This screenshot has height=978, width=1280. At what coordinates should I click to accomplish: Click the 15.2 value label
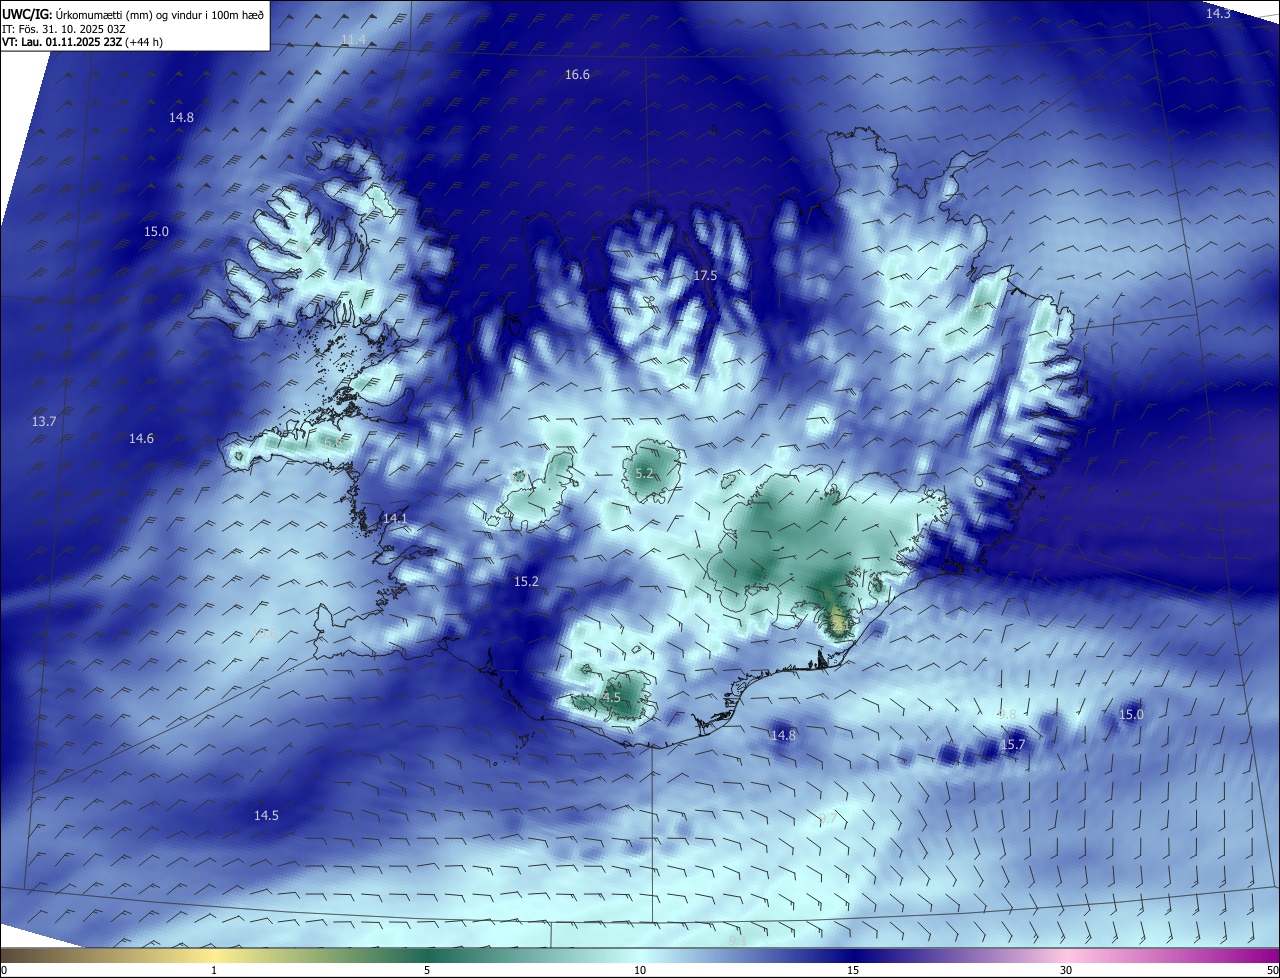click(x=526, y=582)
